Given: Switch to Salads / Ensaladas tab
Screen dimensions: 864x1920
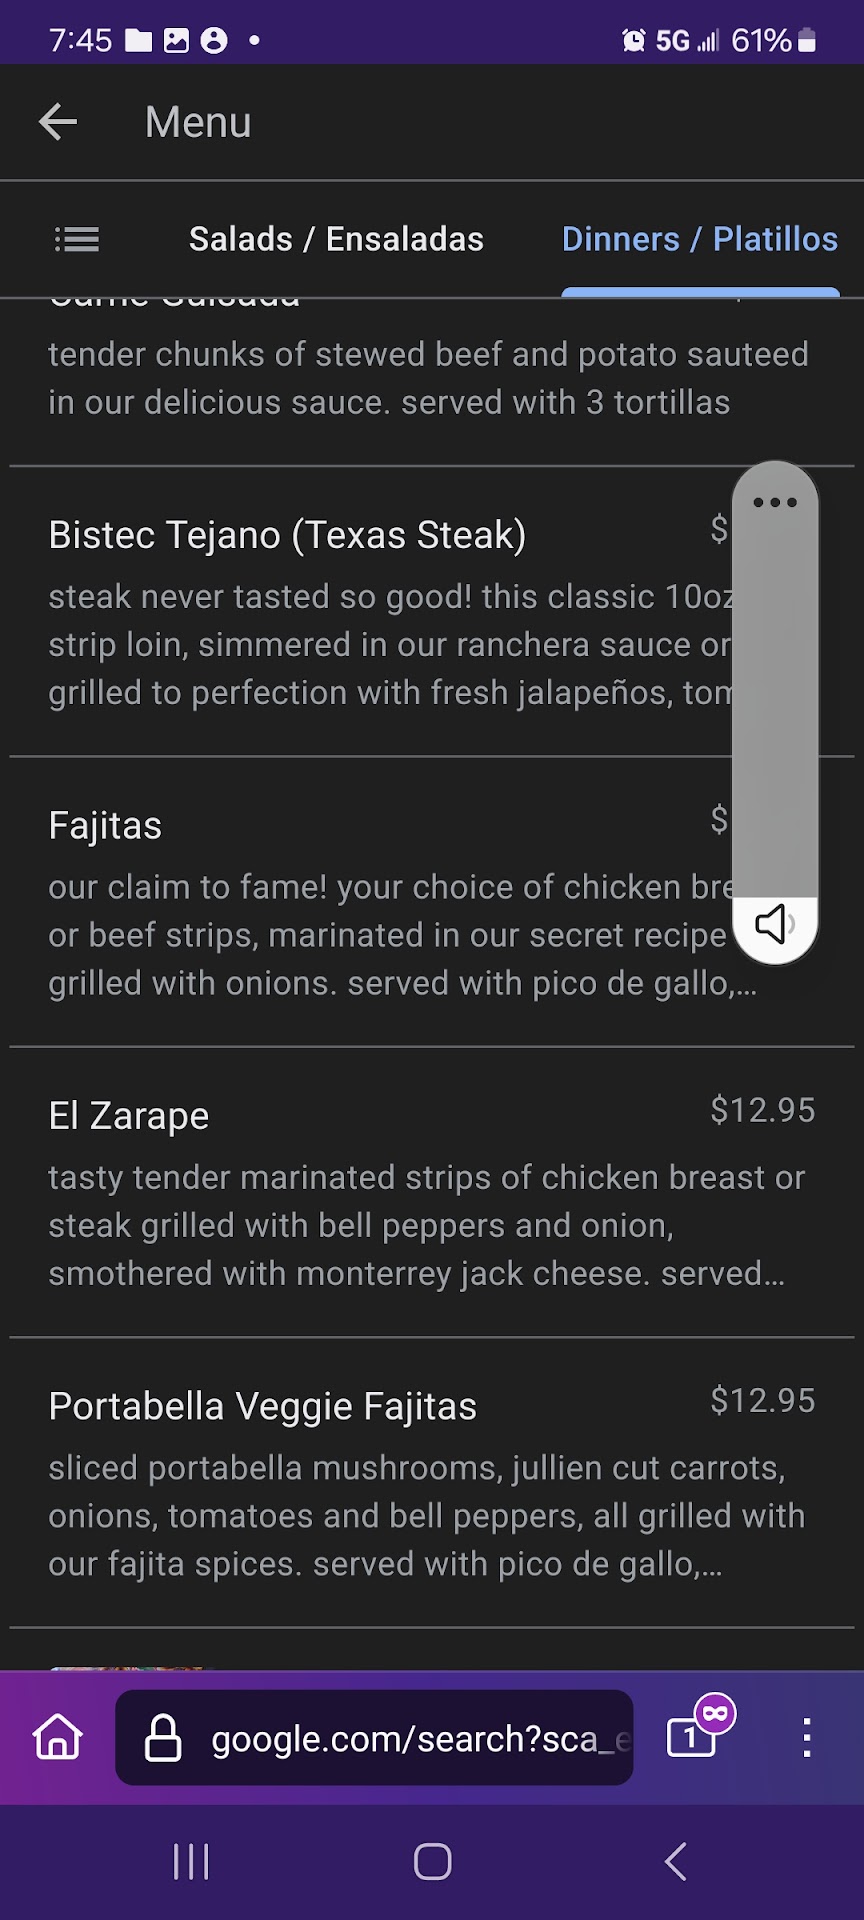Looking at the screenshot, I should coord(336,240).
